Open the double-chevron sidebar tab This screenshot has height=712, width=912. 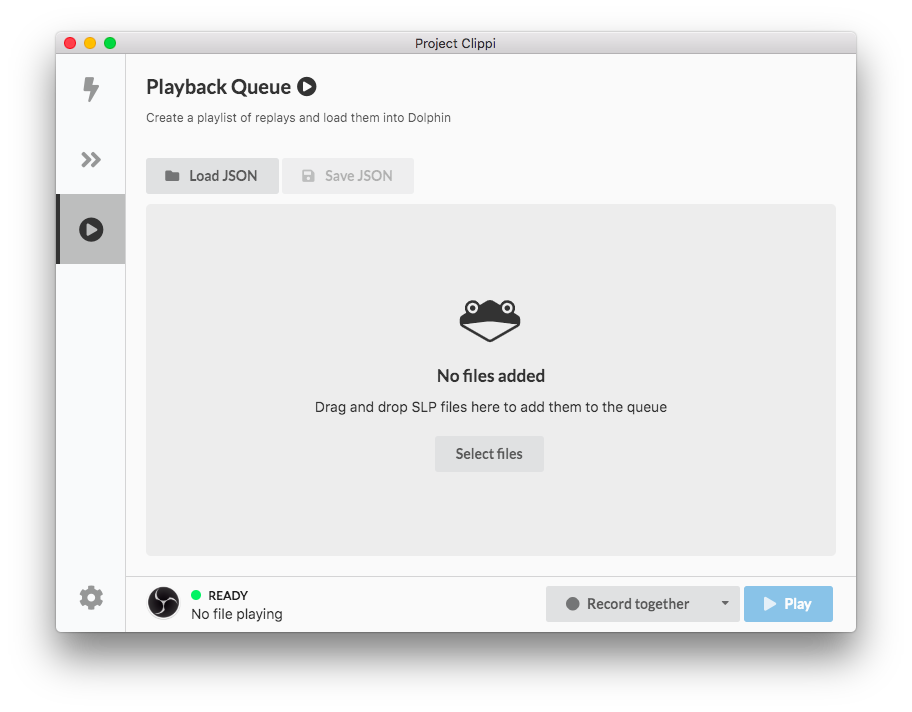(91, 159)
